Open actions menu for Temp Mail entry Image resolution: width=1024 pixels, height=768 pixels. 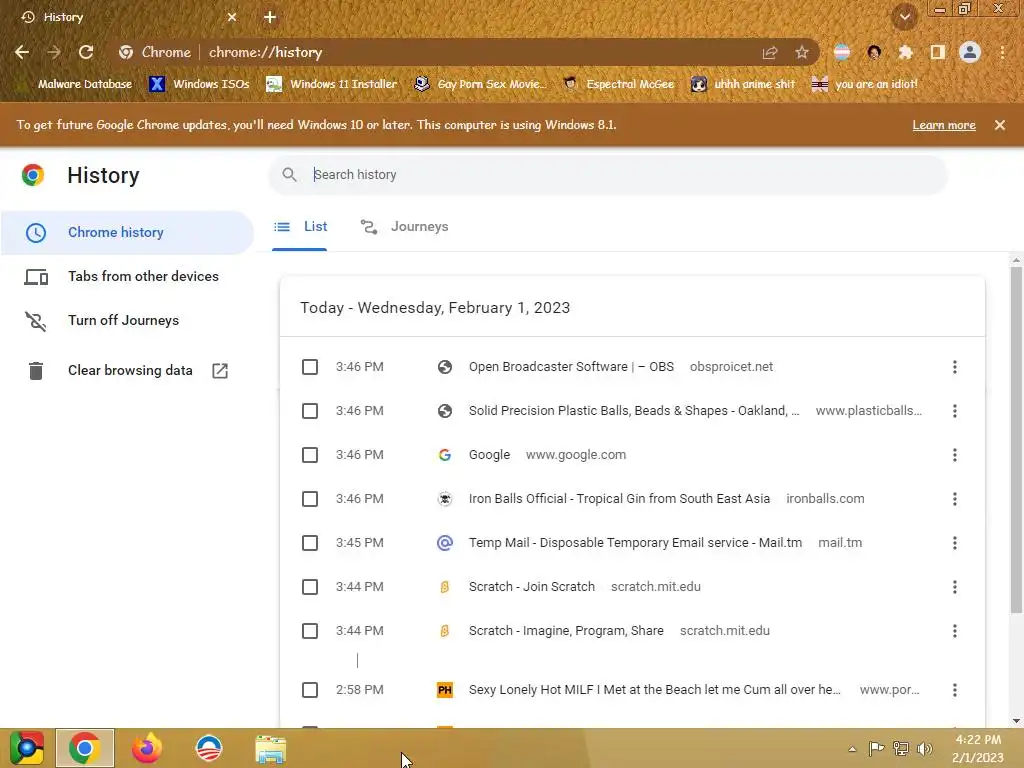[955, 543]
